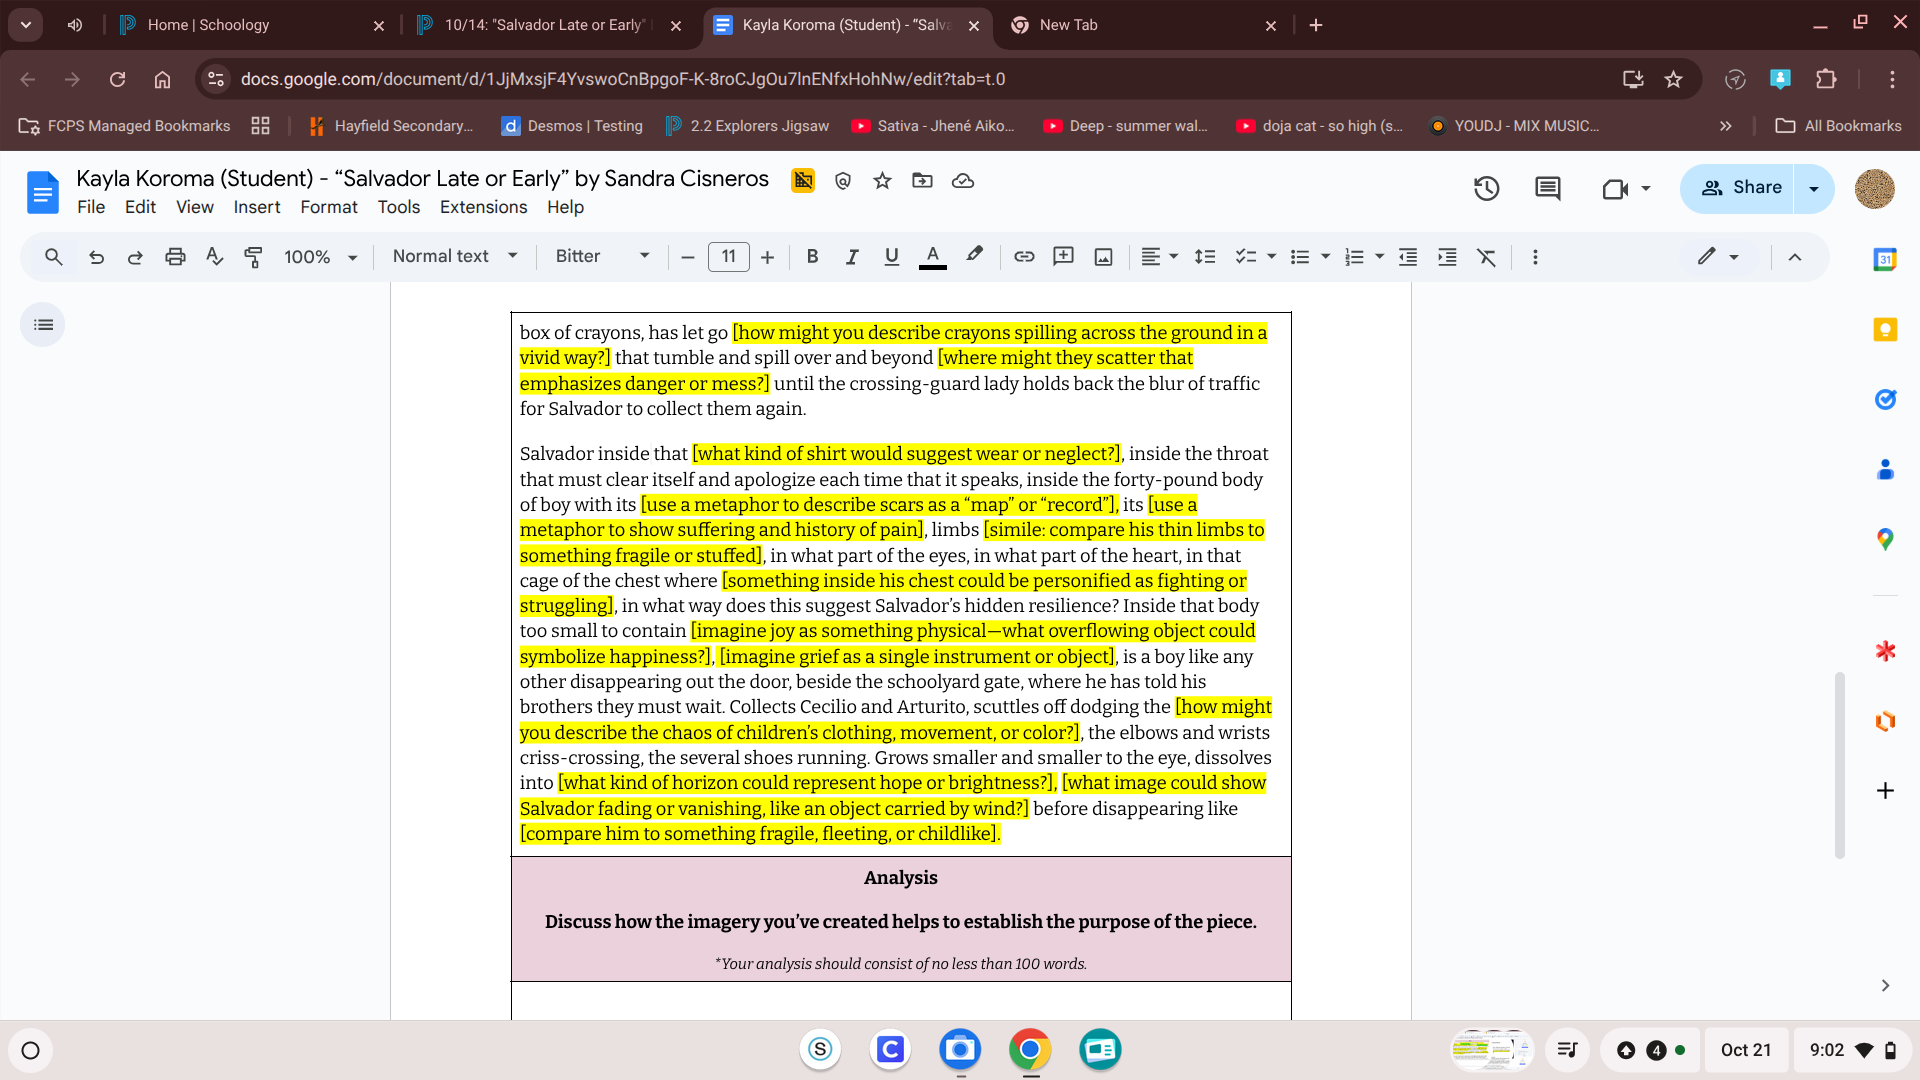Screen dimensions: 1920x1080
Task: Open the Extensions menu
Action: pyautogui.click(x=483, y=207)
